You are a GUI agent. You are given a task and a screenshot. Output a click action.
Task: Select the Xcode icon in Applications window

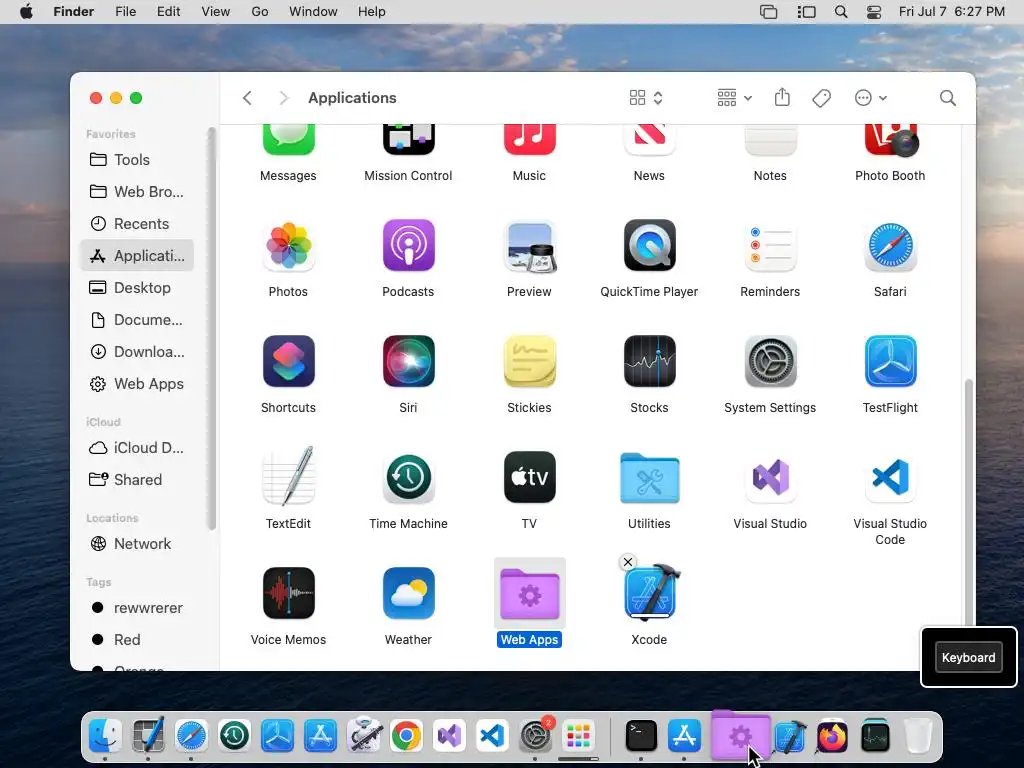coord(650,592)
